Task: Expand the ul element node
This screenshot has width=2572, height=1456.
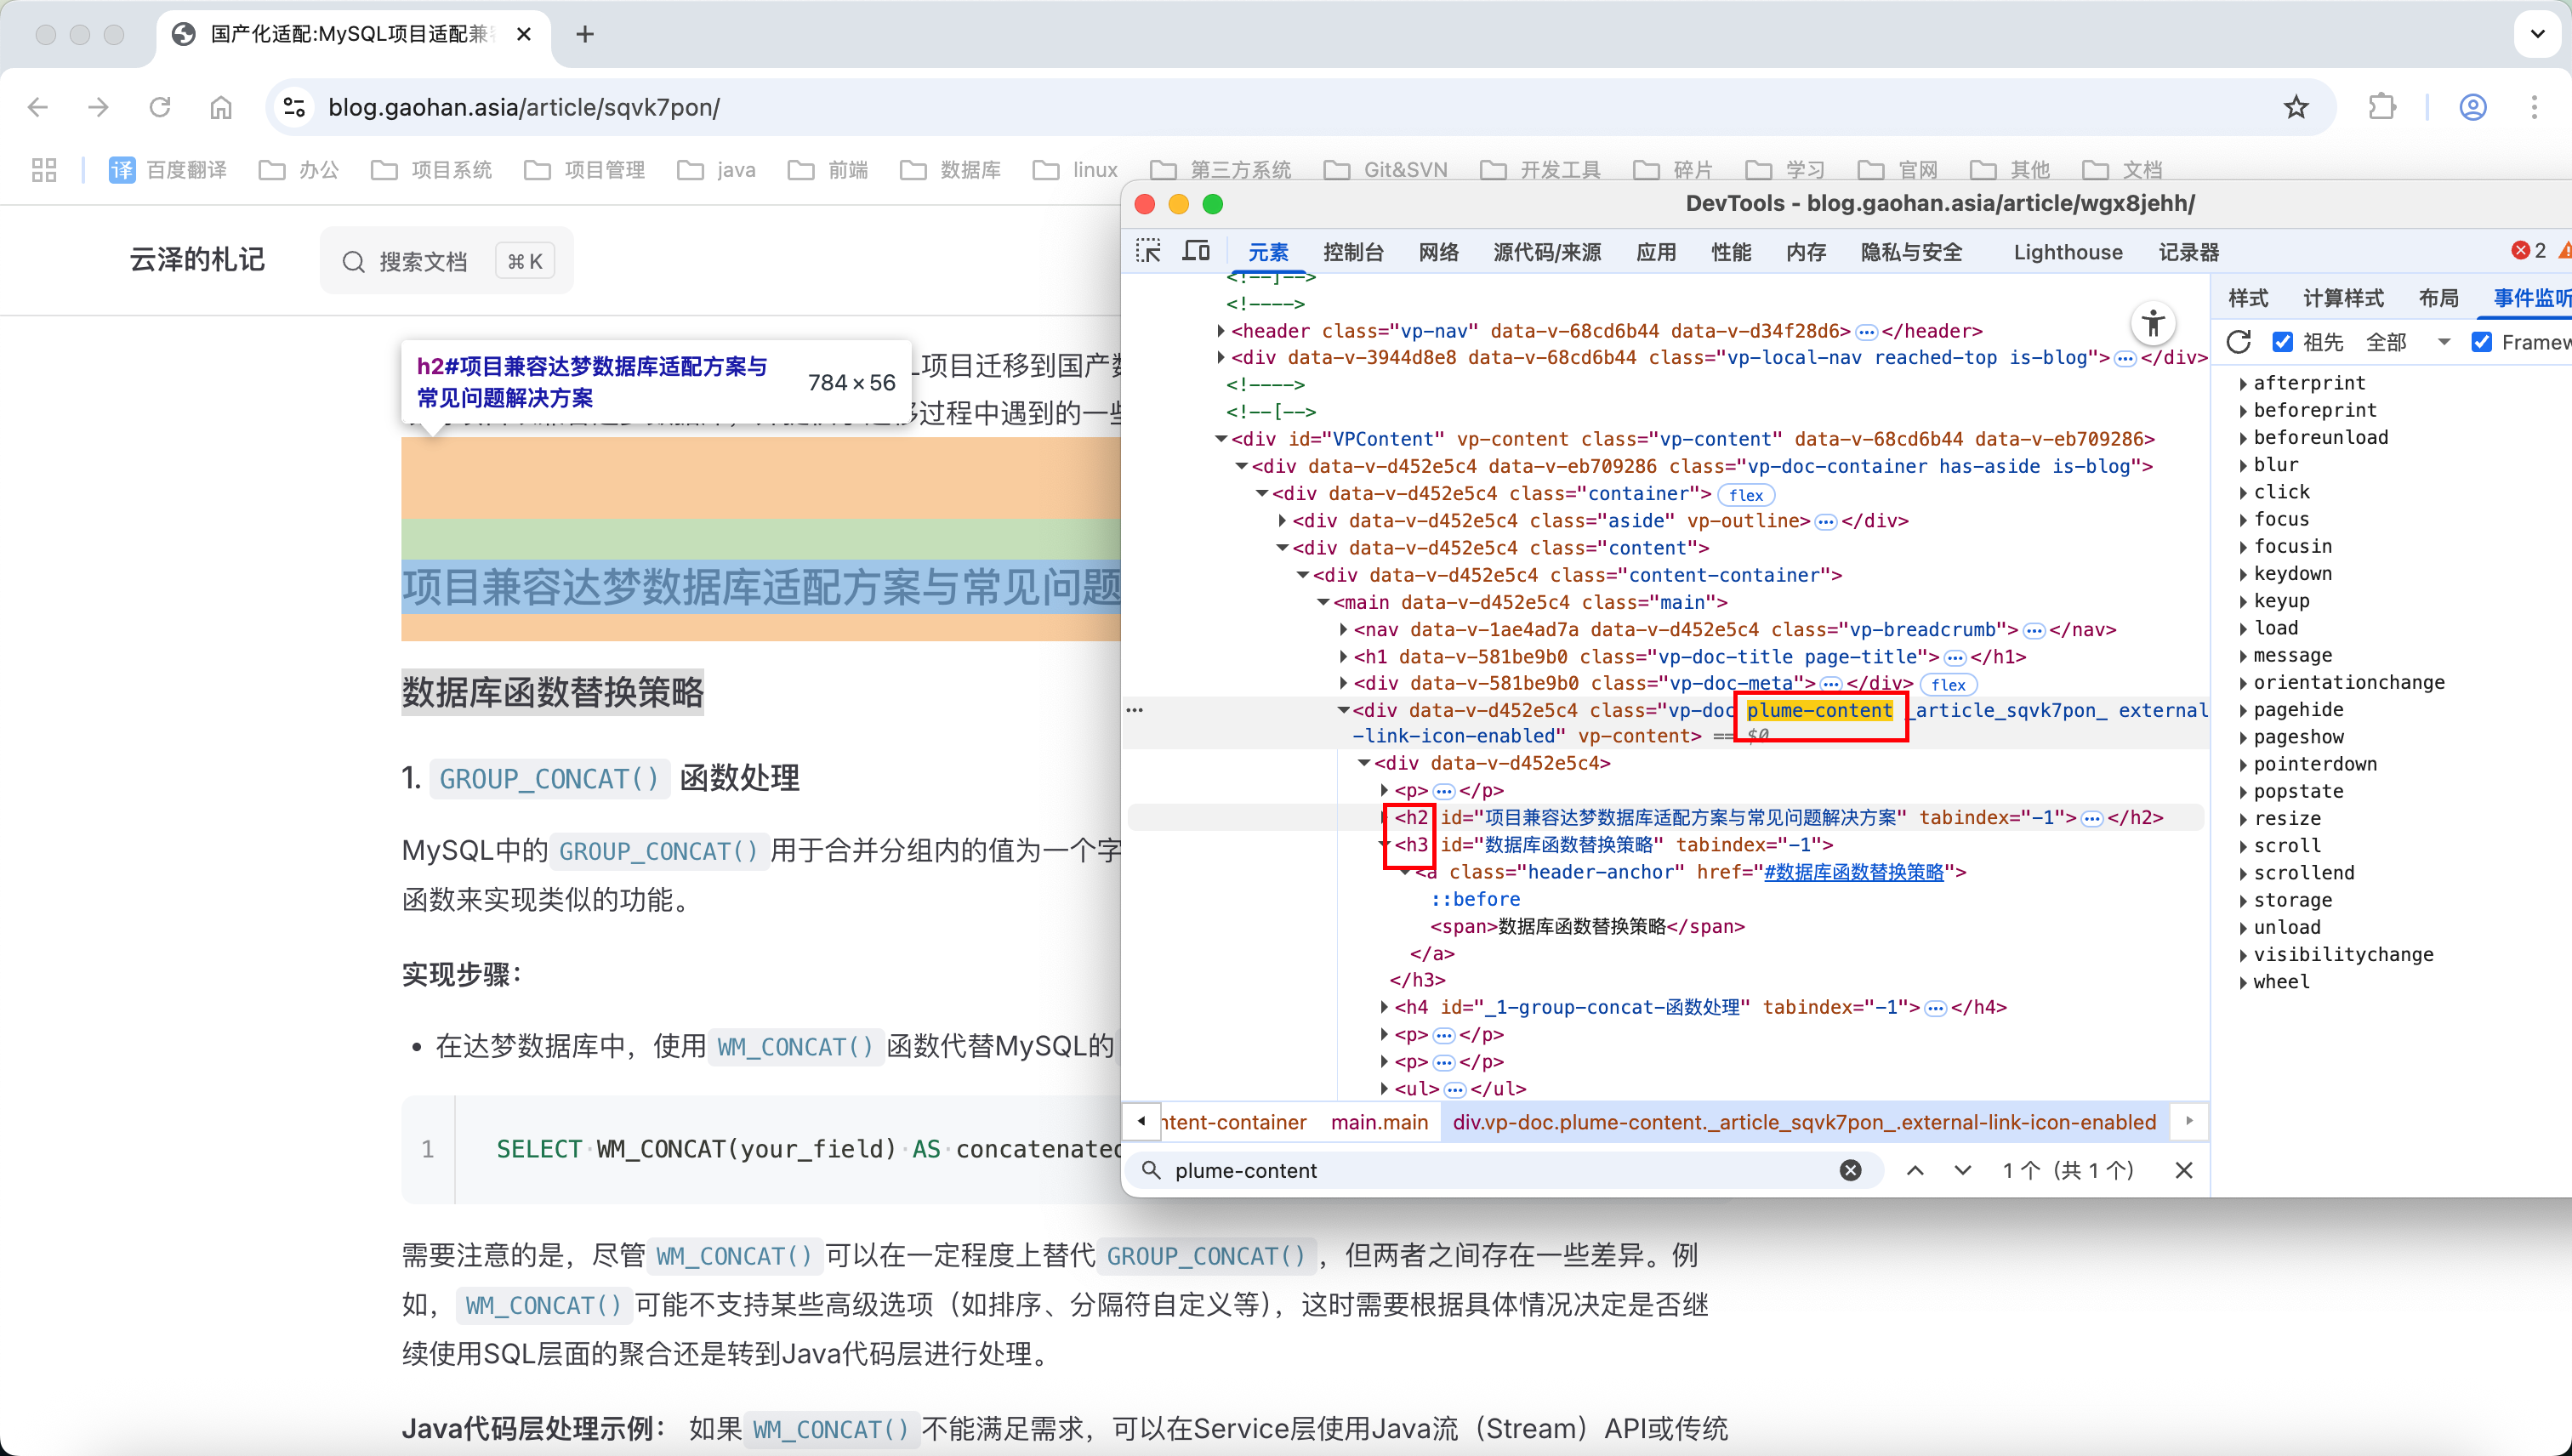Action: [1384, 1089]
